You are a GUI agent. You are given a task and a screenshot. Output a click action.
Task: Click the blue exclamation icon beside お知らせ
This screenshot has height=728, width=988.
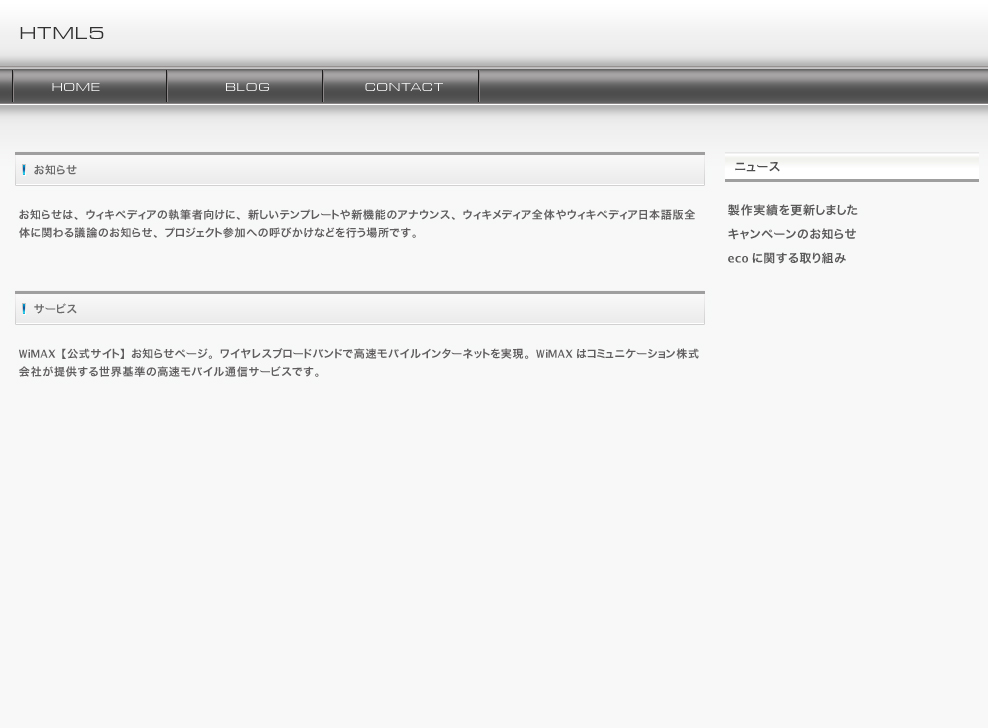coord(24,170)
